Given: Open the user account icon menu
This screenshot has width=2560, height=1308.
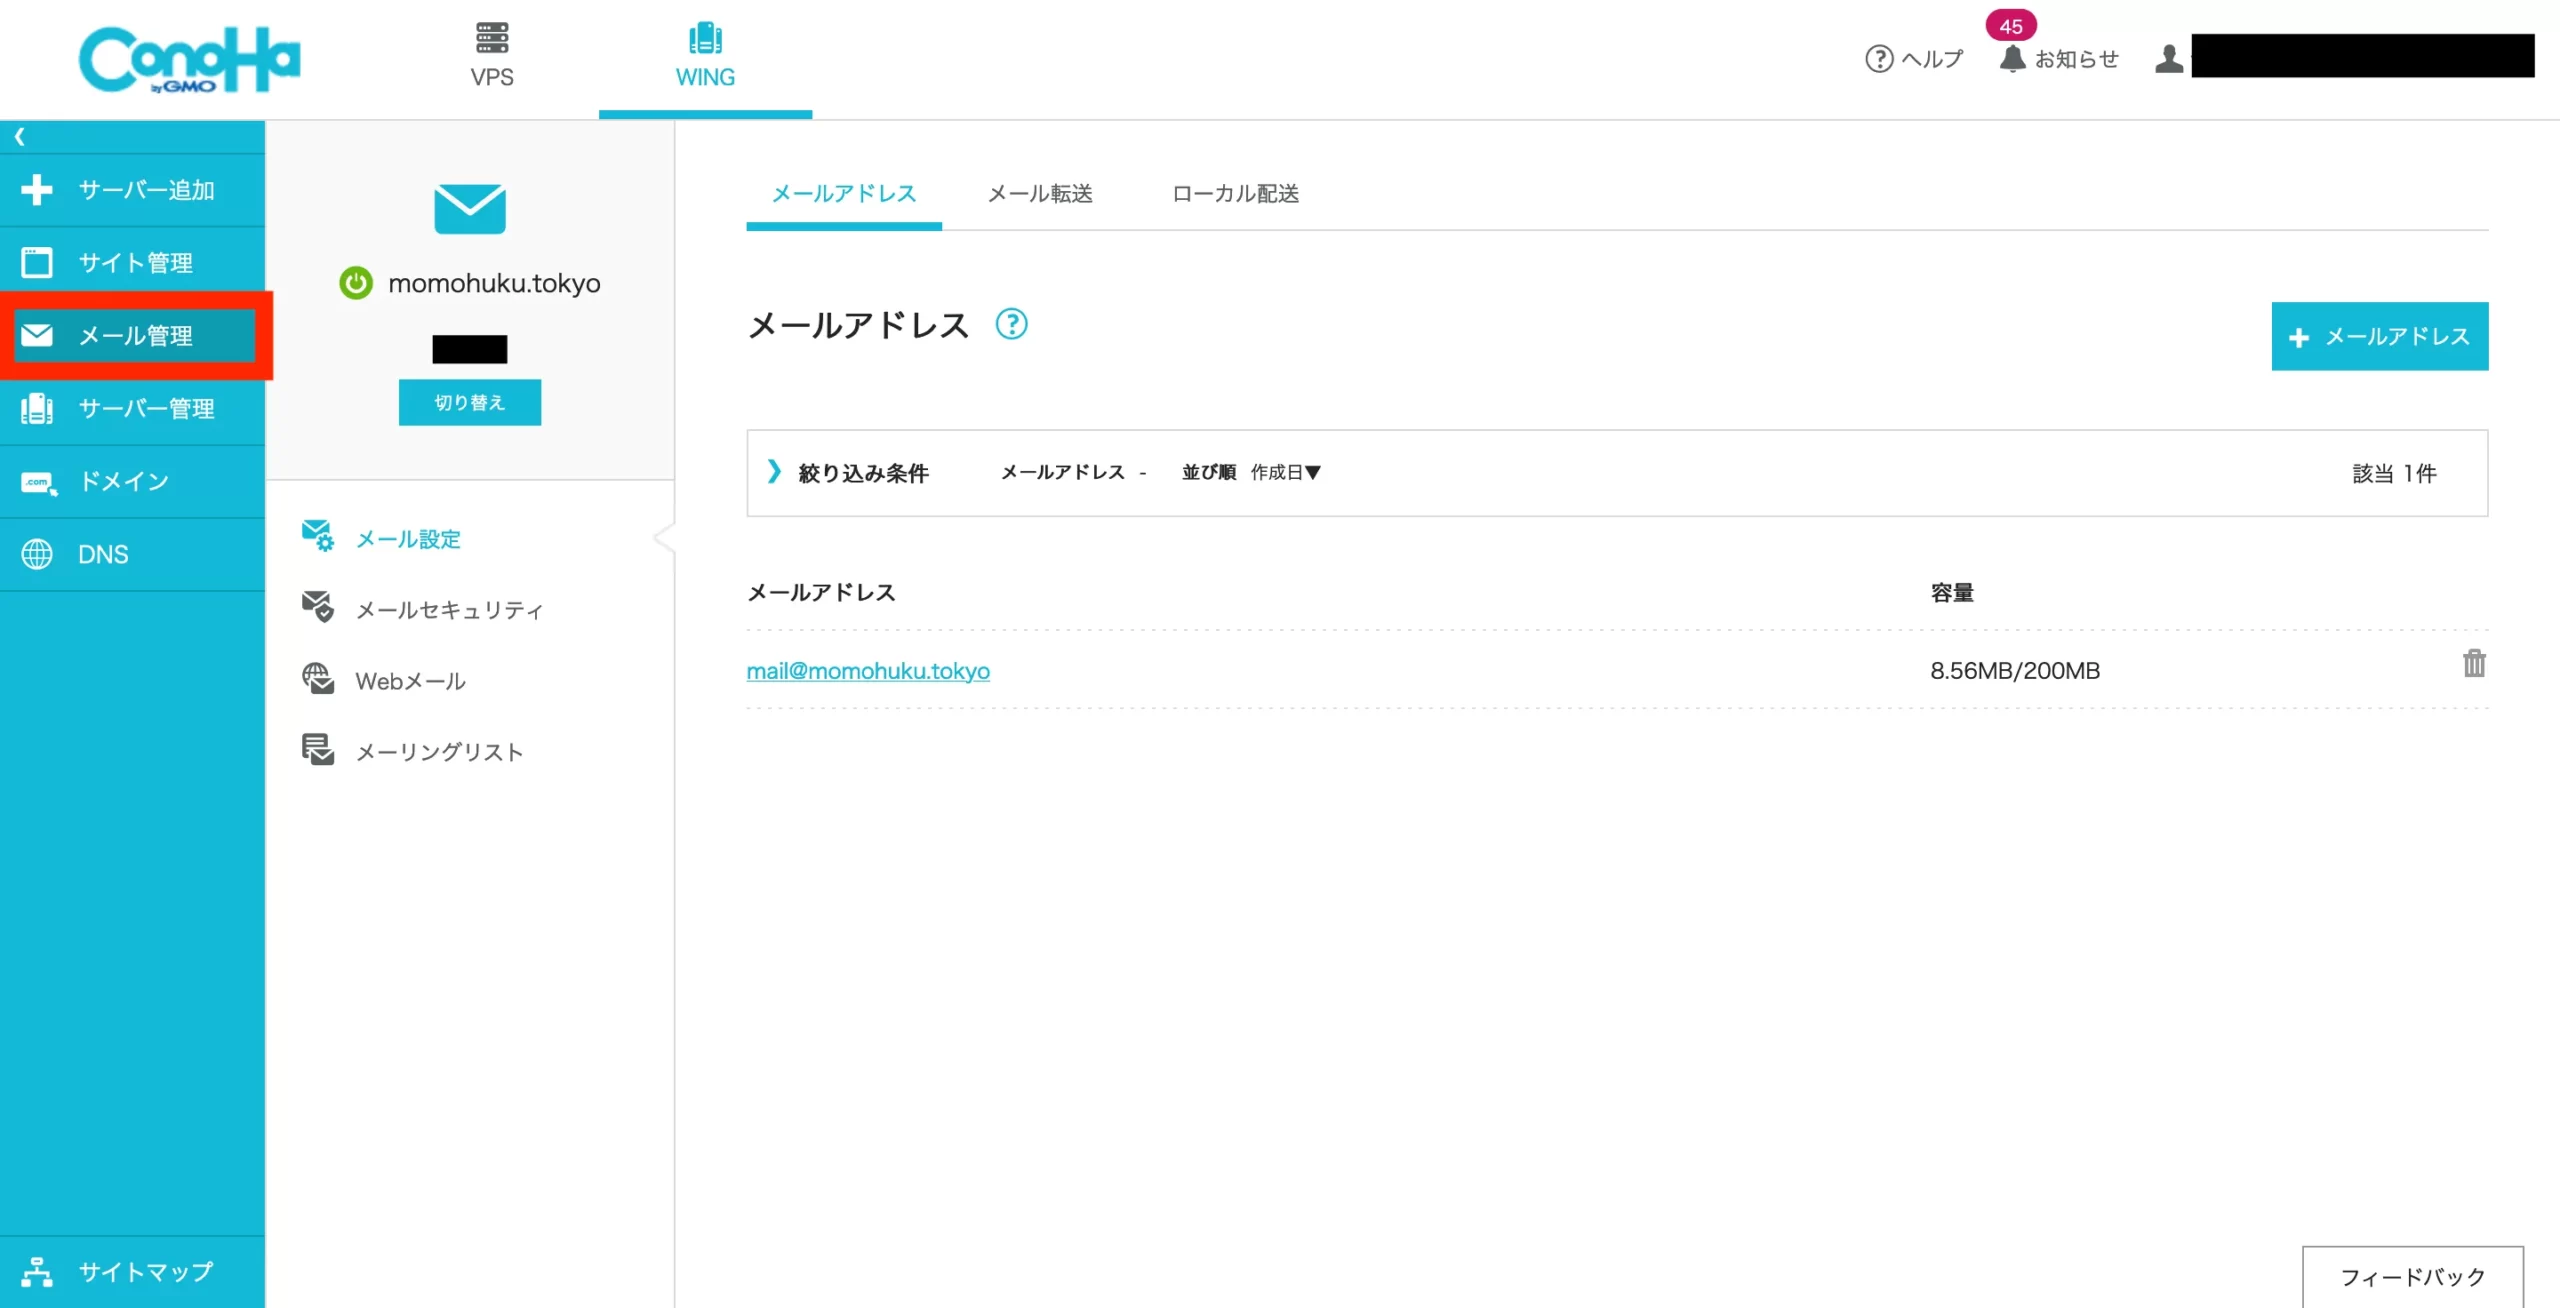Looking at the screenshot, I should click(2169, 59).
